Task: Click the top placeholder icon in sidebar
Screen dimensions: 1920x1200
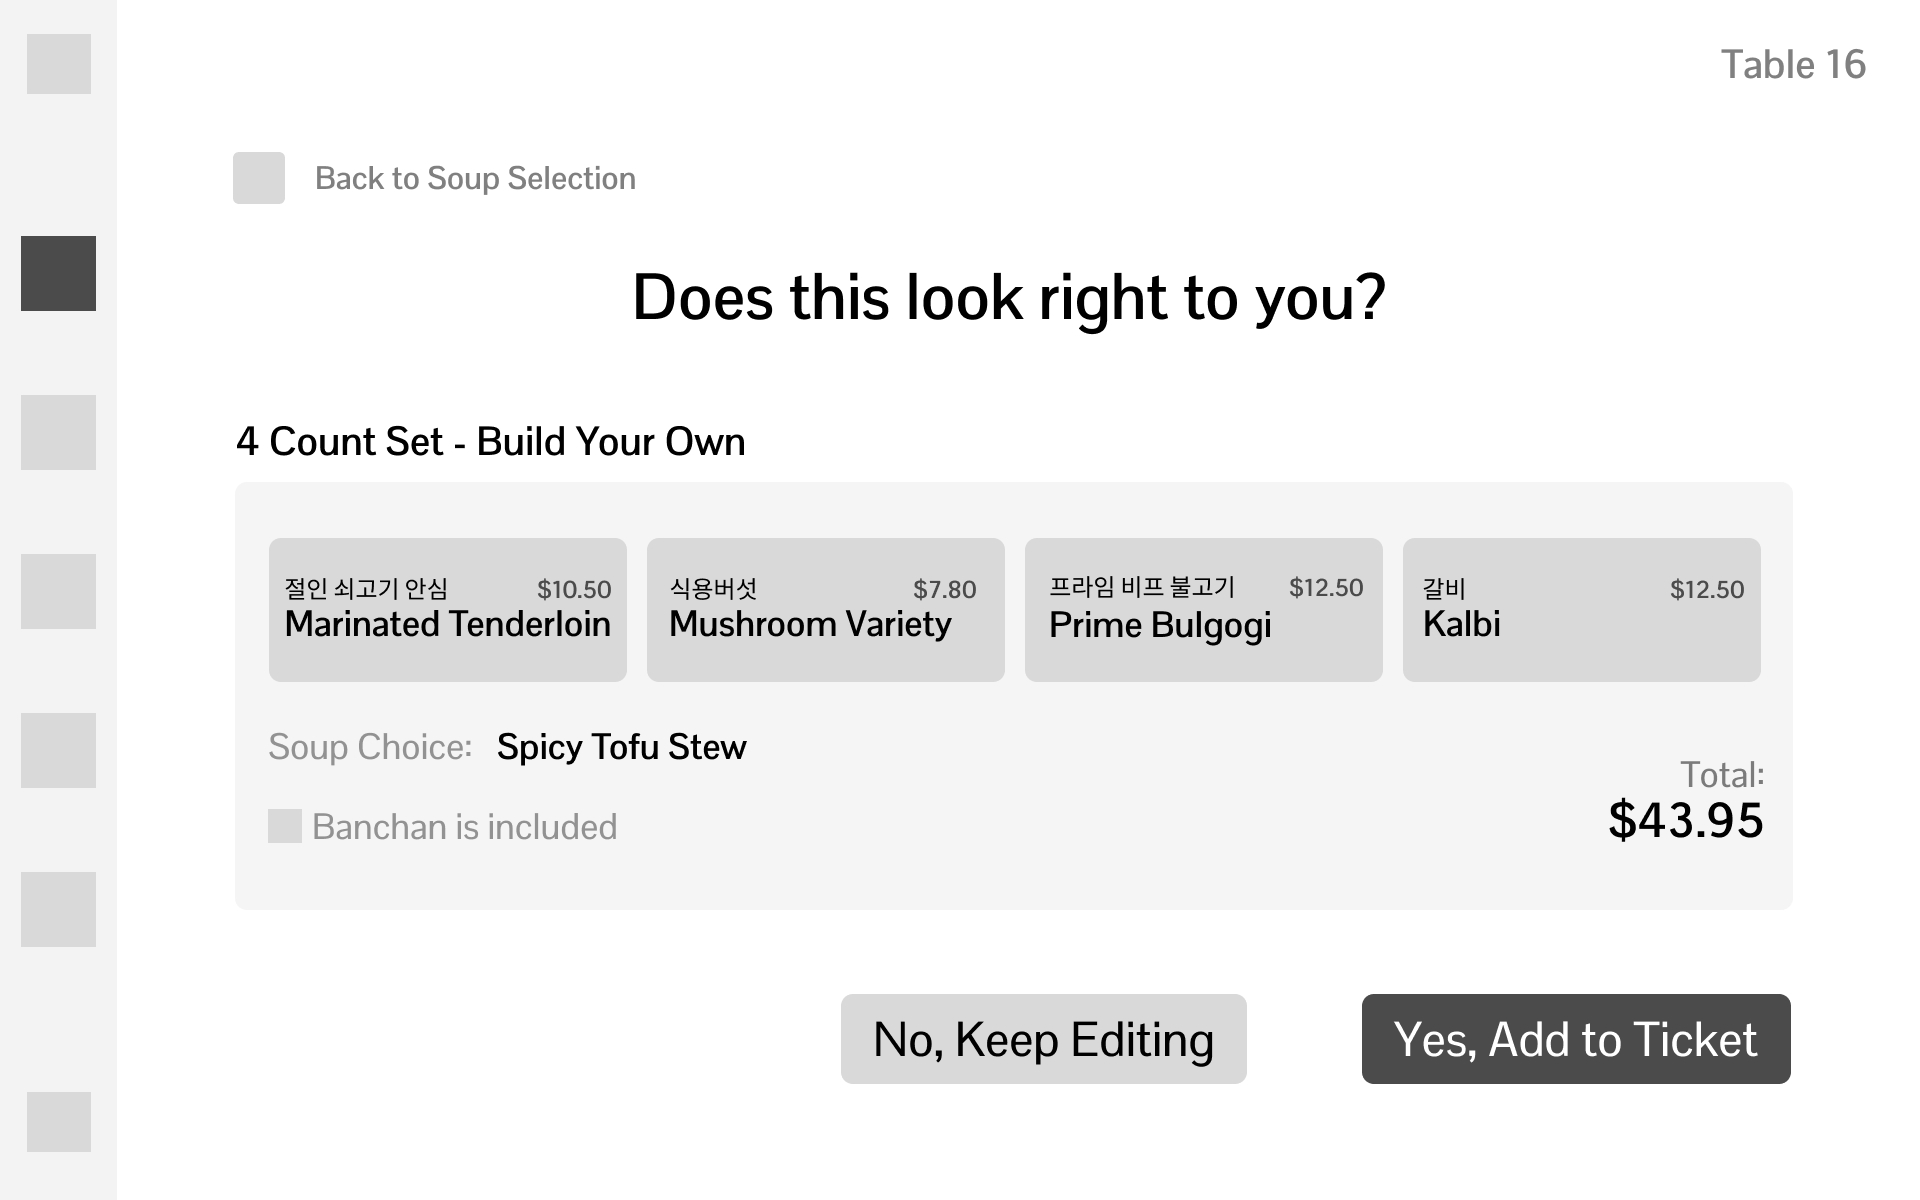Action: pyautogui.click(x=58, y=64)
